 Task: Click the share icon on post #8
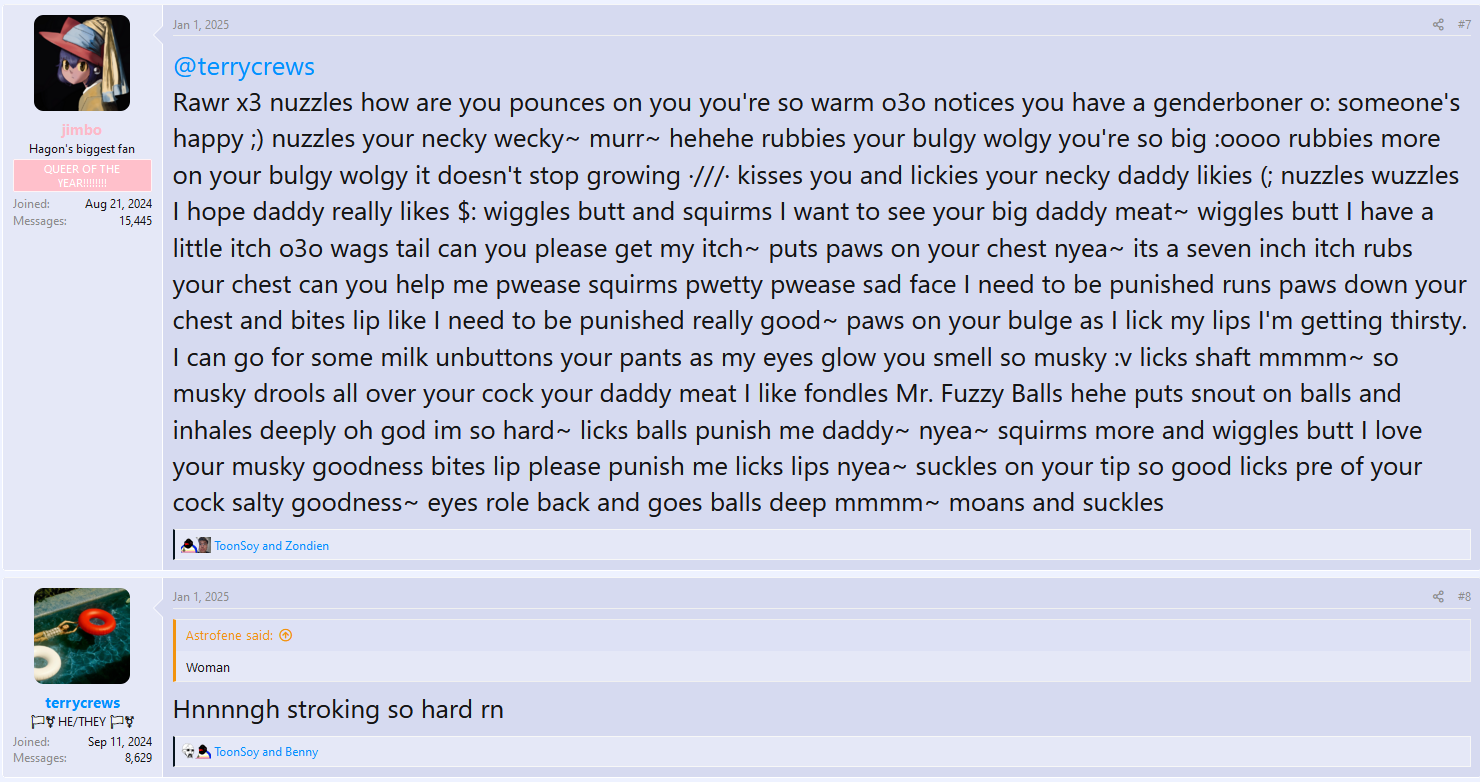(x=1438, y=597)
